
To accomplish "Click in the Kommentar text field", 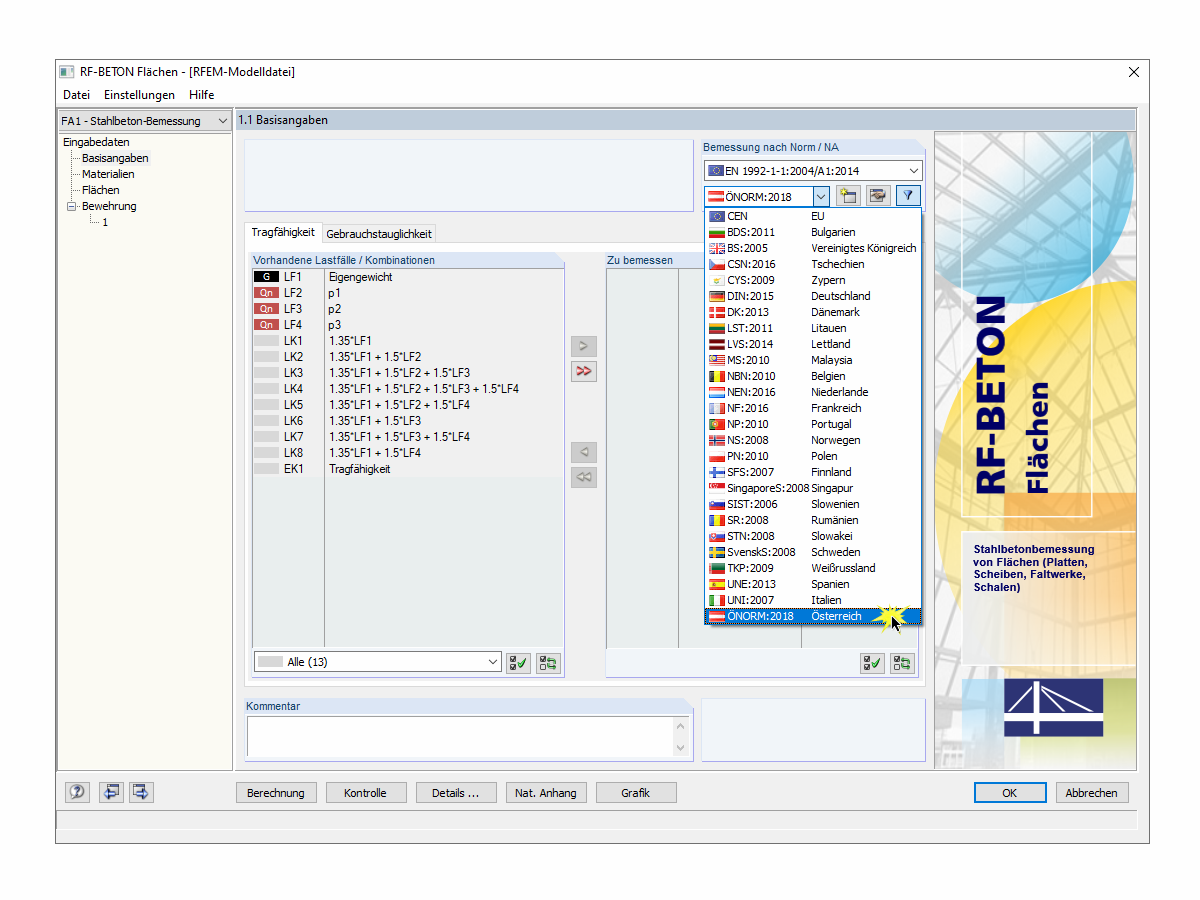I will pyautogui.click(x=460, y=736).
